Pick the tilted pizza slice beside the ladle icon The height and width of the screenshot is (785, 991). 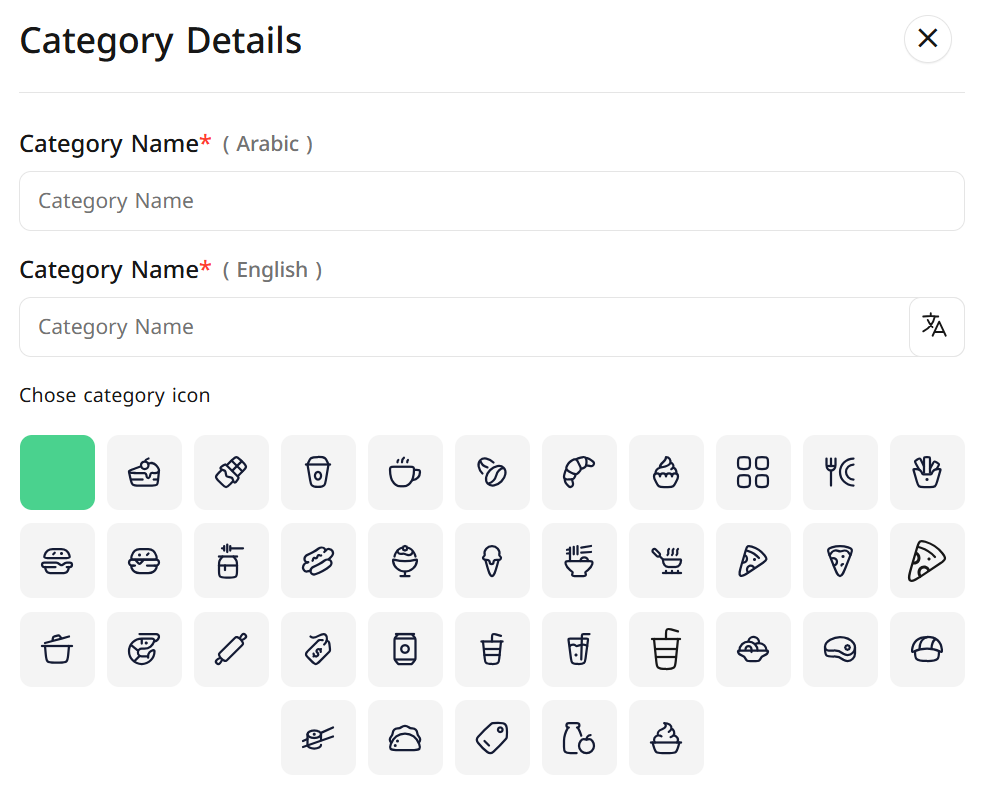[x=753, y=561]
